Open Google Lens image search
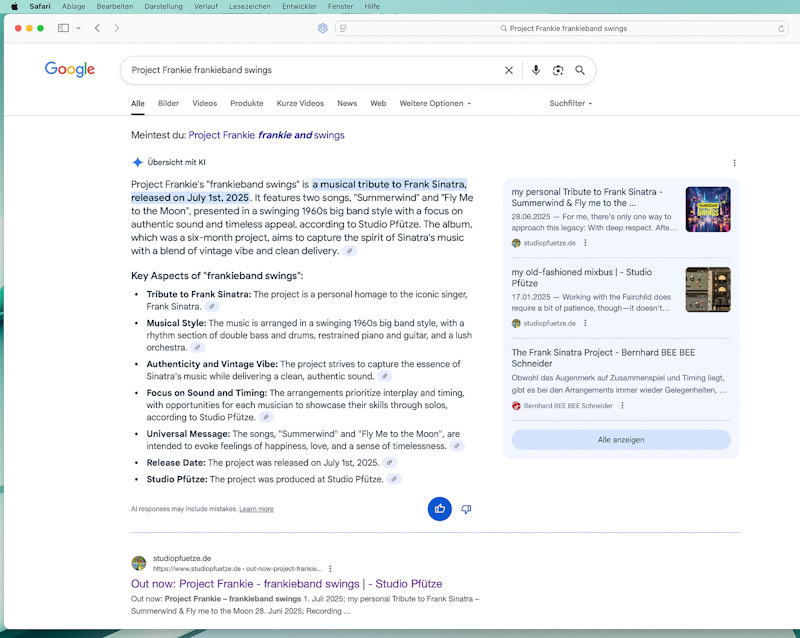Viewport: 800px width, 638px height. coord(558,70)
